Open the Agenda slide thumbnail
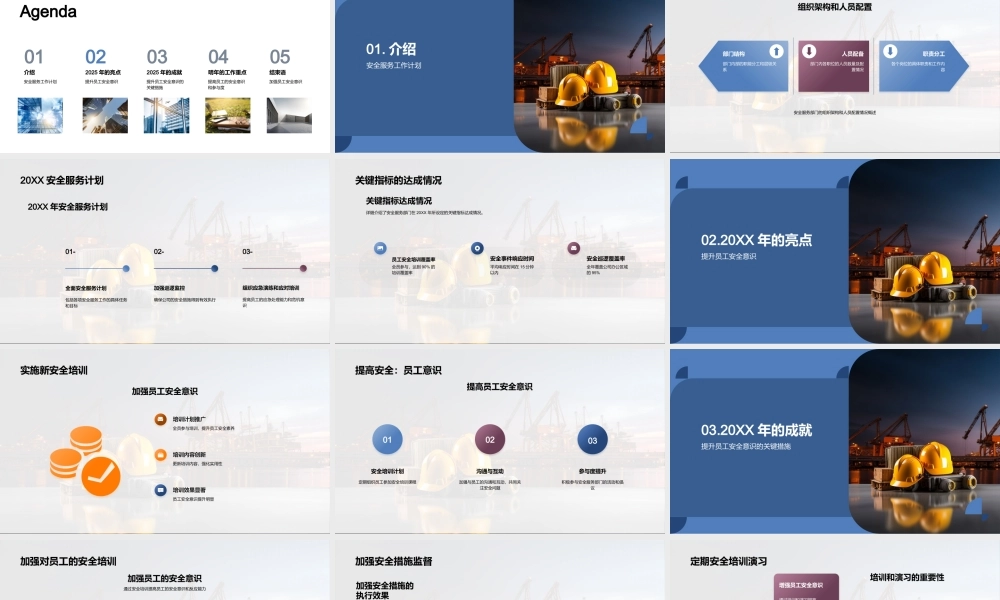 (x=165, y=76)
